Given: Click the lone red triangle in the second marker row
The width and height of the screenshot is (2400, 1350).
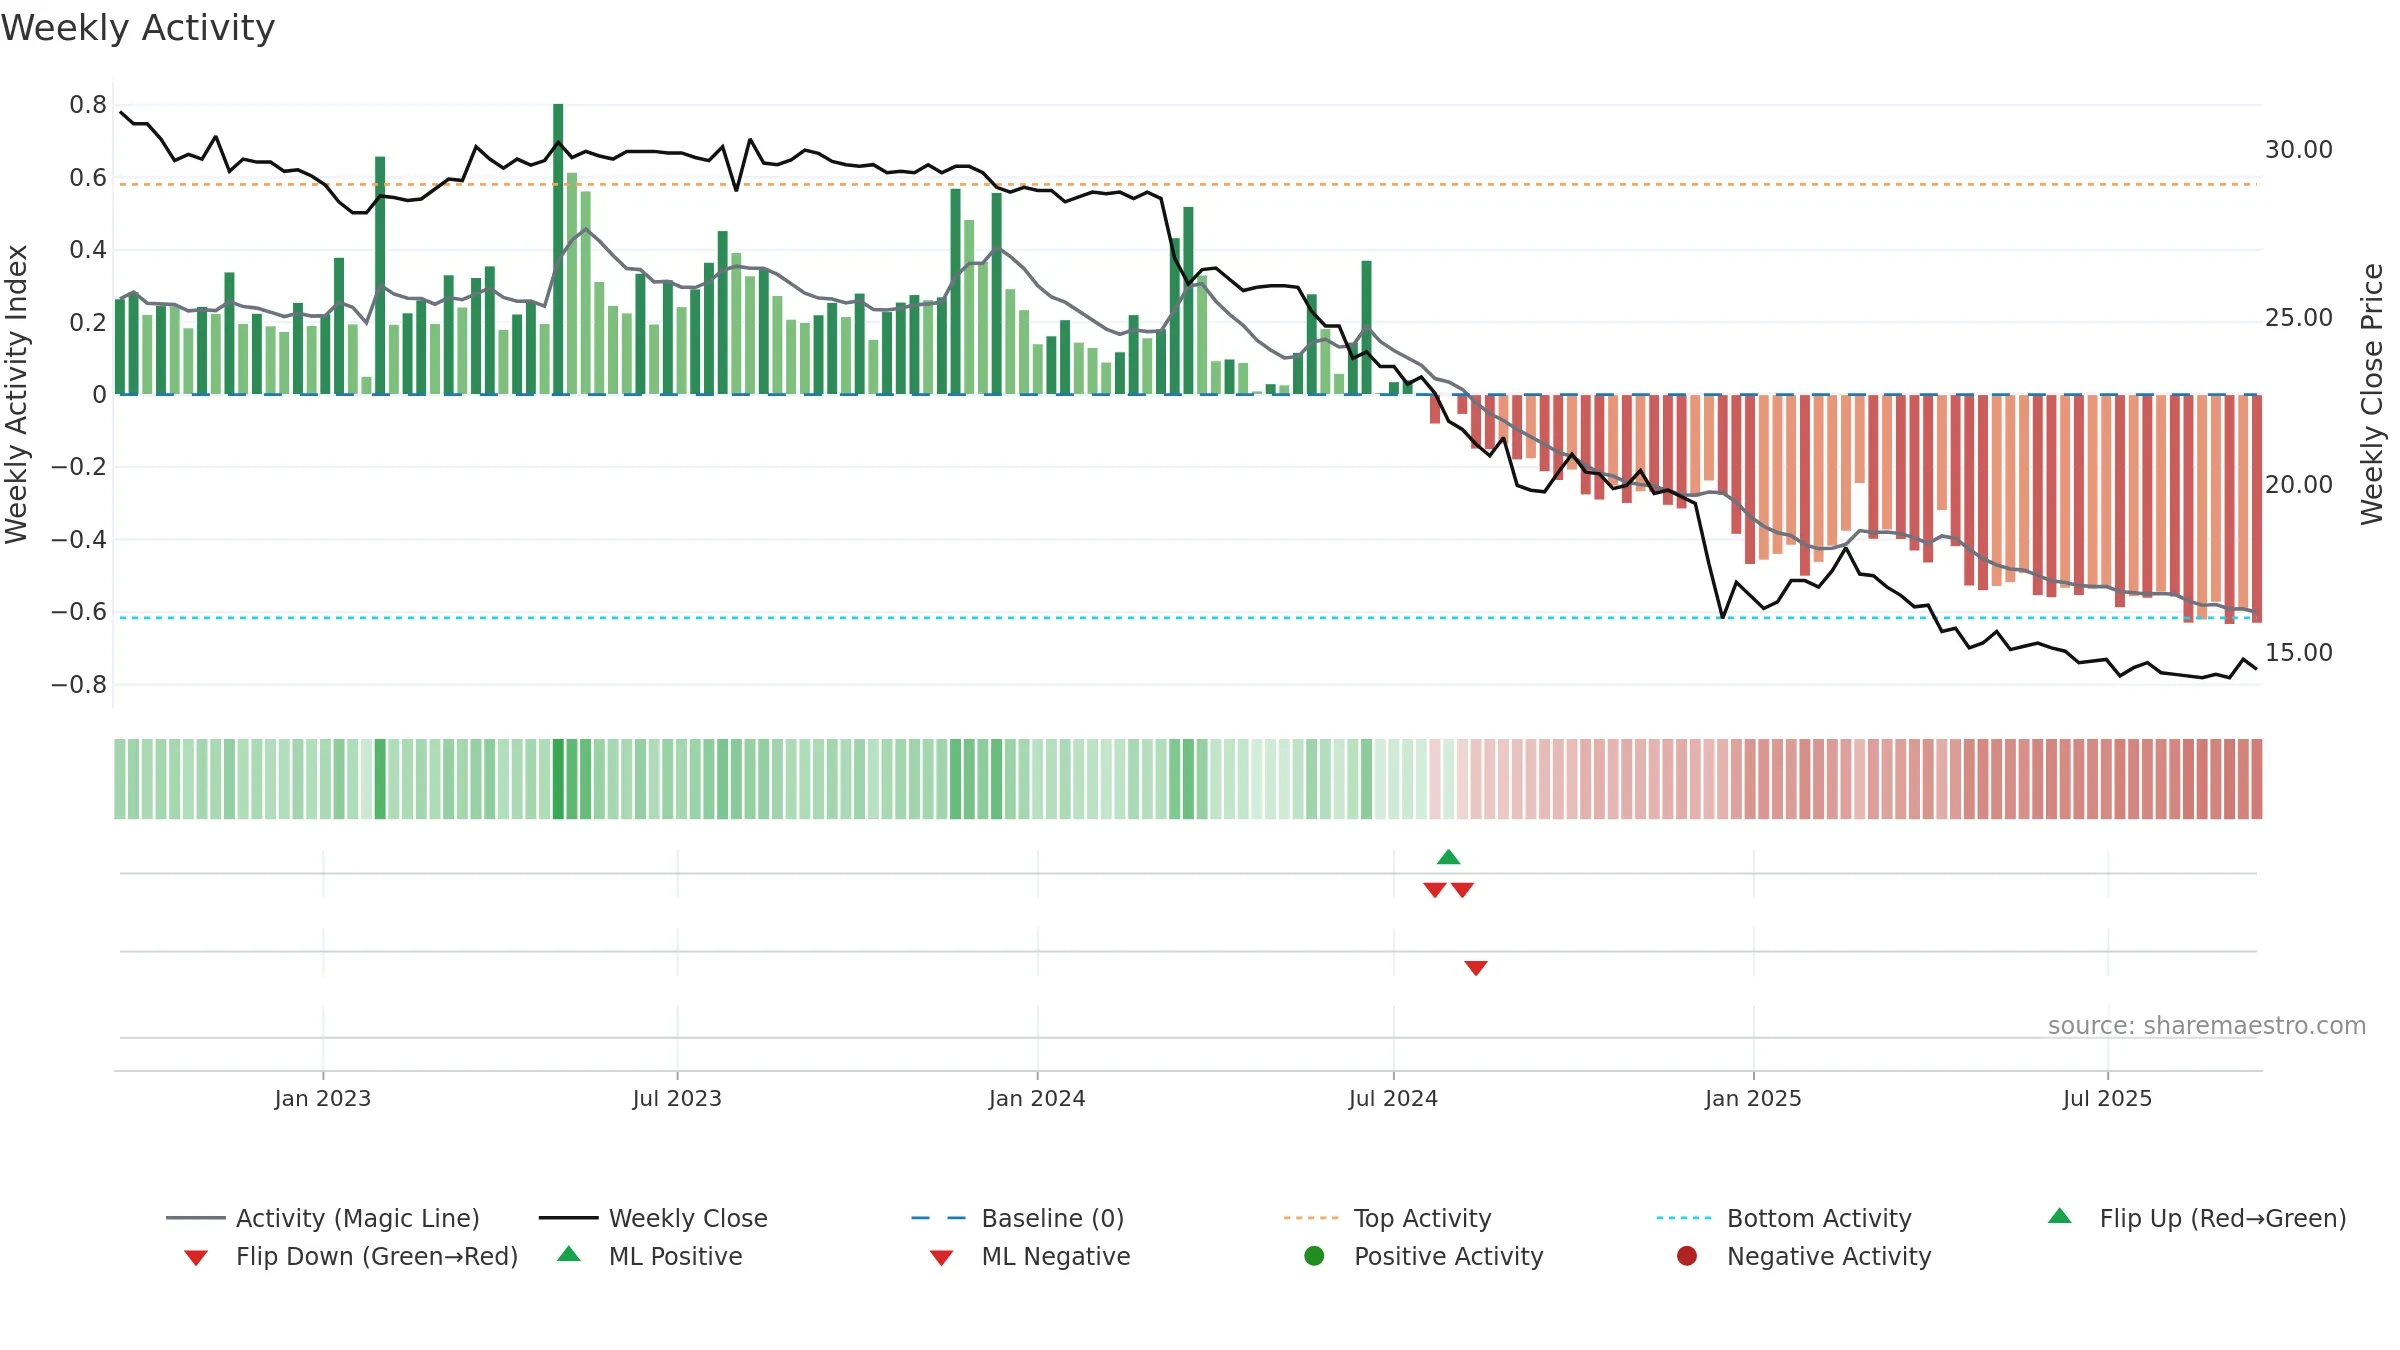Looking at the screenshot, I should coord(1476,967).
